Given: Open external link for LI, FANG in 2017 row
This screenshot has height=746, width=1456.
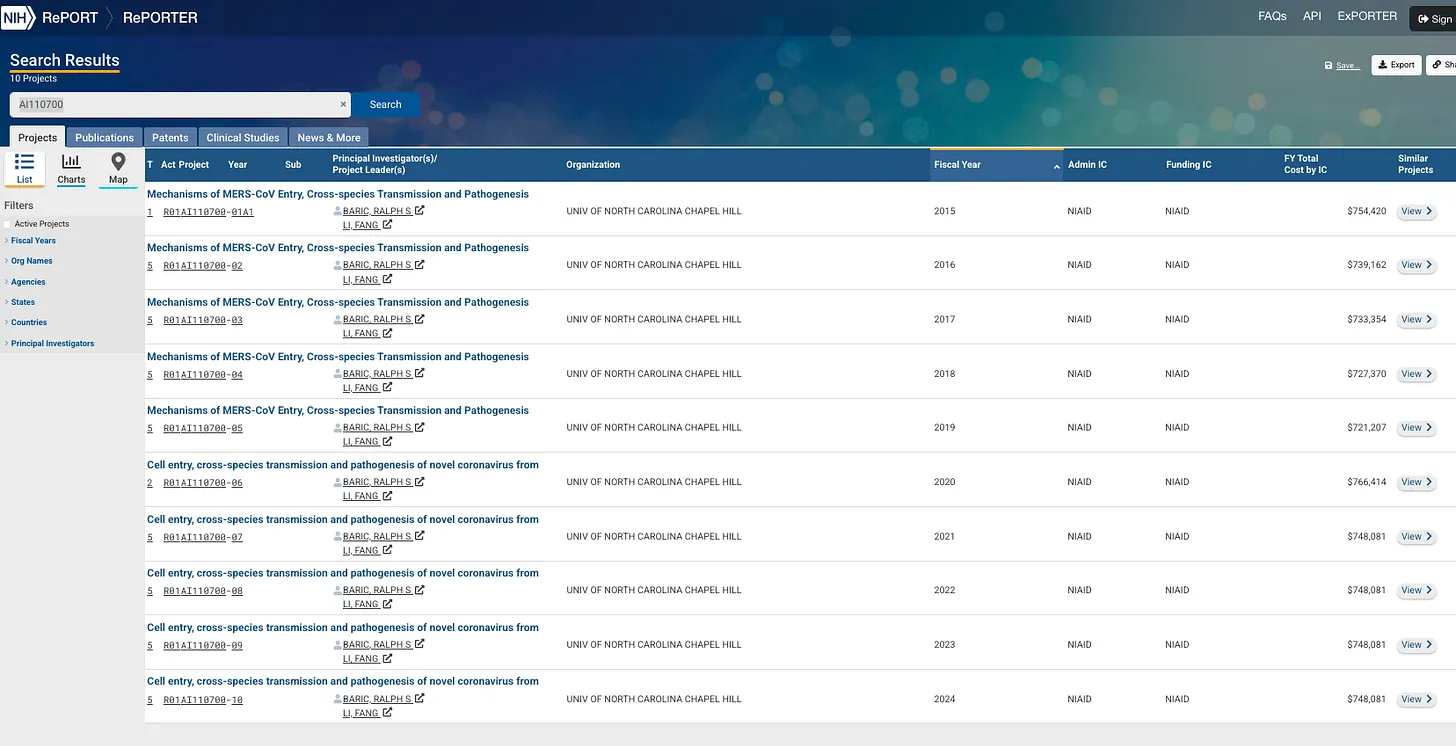Looking at the screenshot, I should point(387,333).
